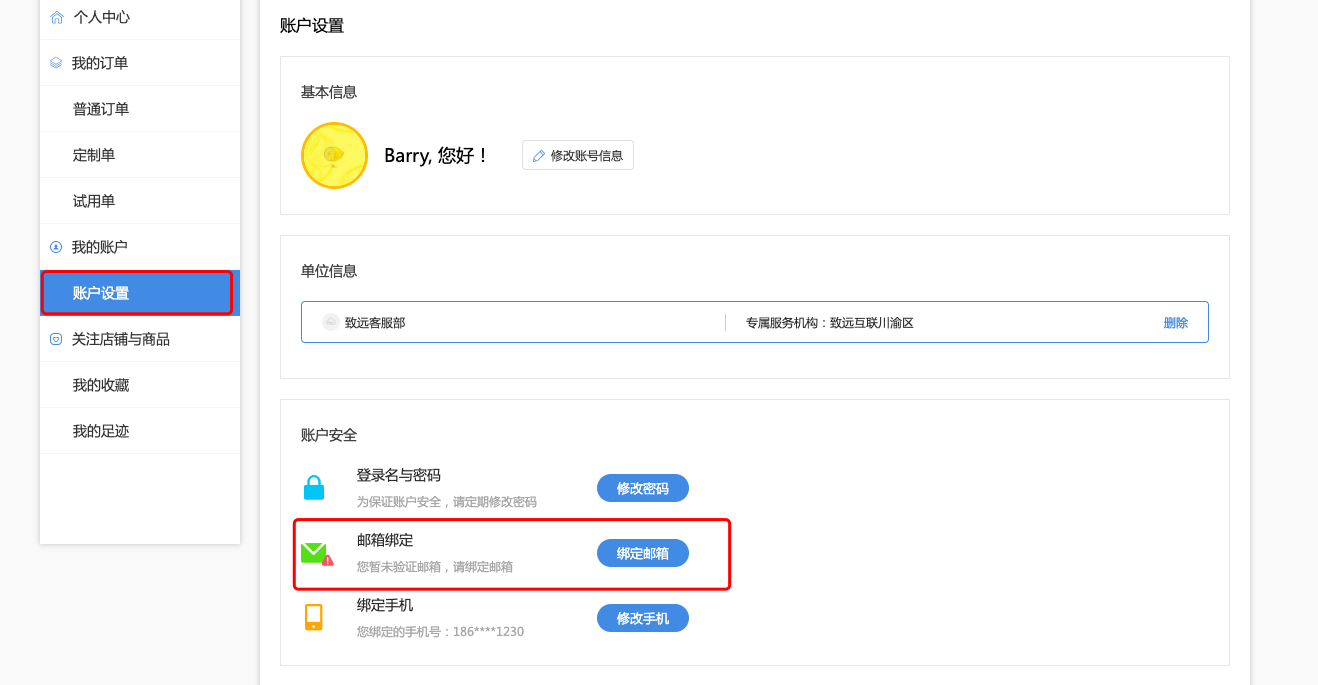Image resolution: width=1318 pixels, height=685 pixels.
Task: Click 修改账号信息 edit button
Action: coord(578,156)
